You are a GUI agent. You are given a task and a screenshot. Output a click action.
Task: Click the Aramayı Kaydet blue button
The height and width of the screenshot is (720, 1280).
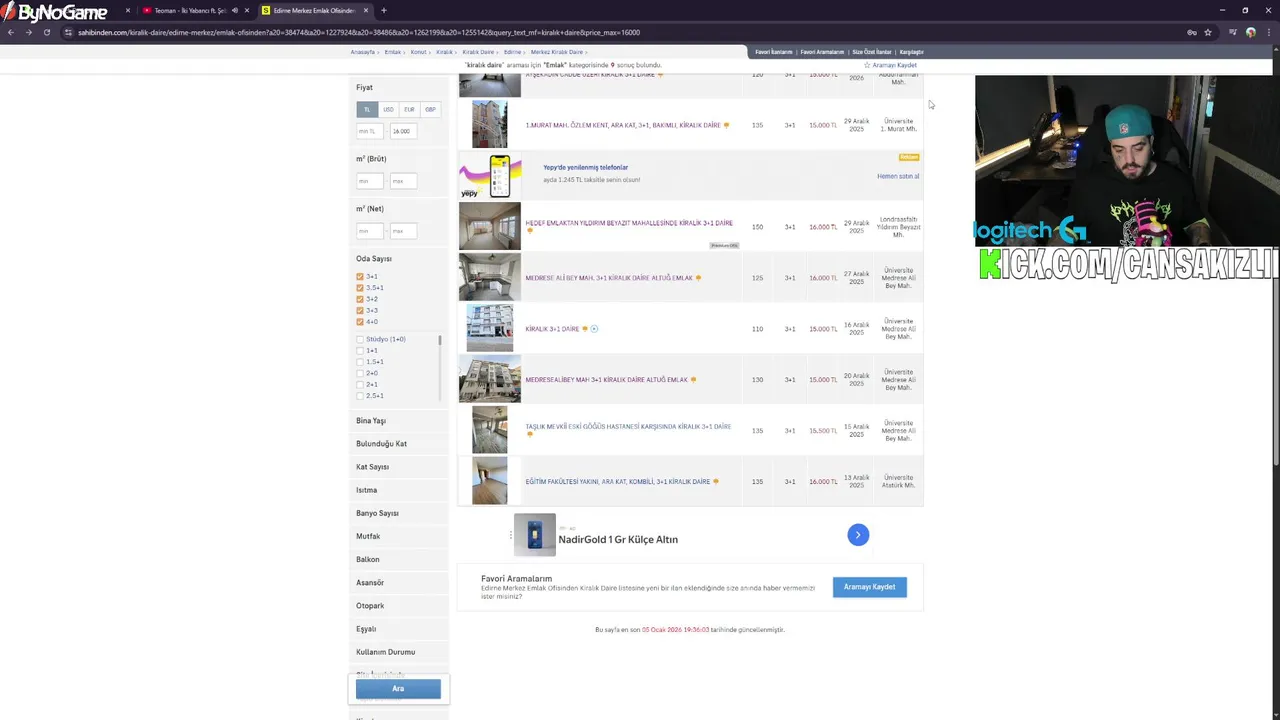point(869,587)
